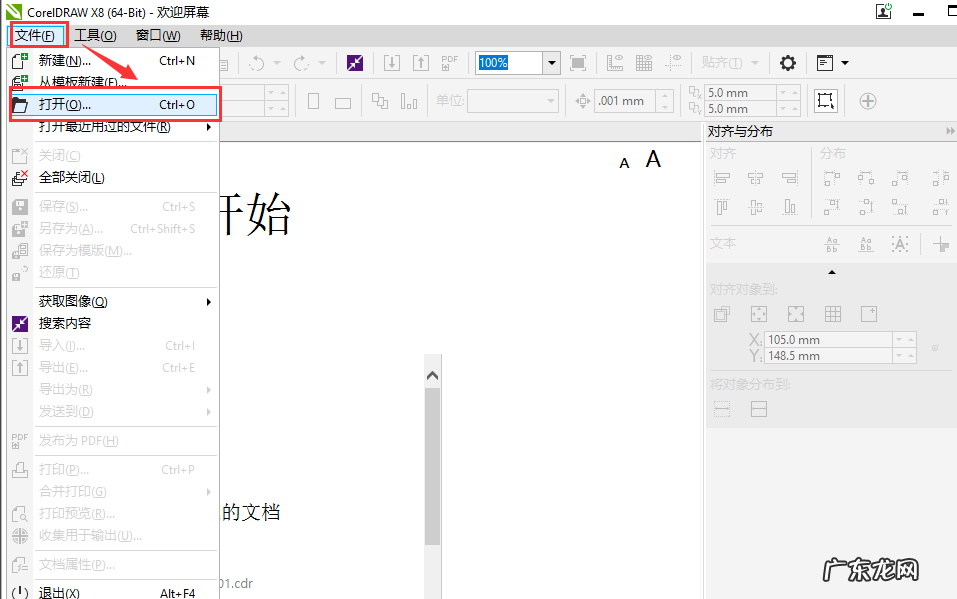This screenshot has height=599, width=957.
Task: Click the full-screen preview icon near the zoom box
Action: click(x=577, y=63)
